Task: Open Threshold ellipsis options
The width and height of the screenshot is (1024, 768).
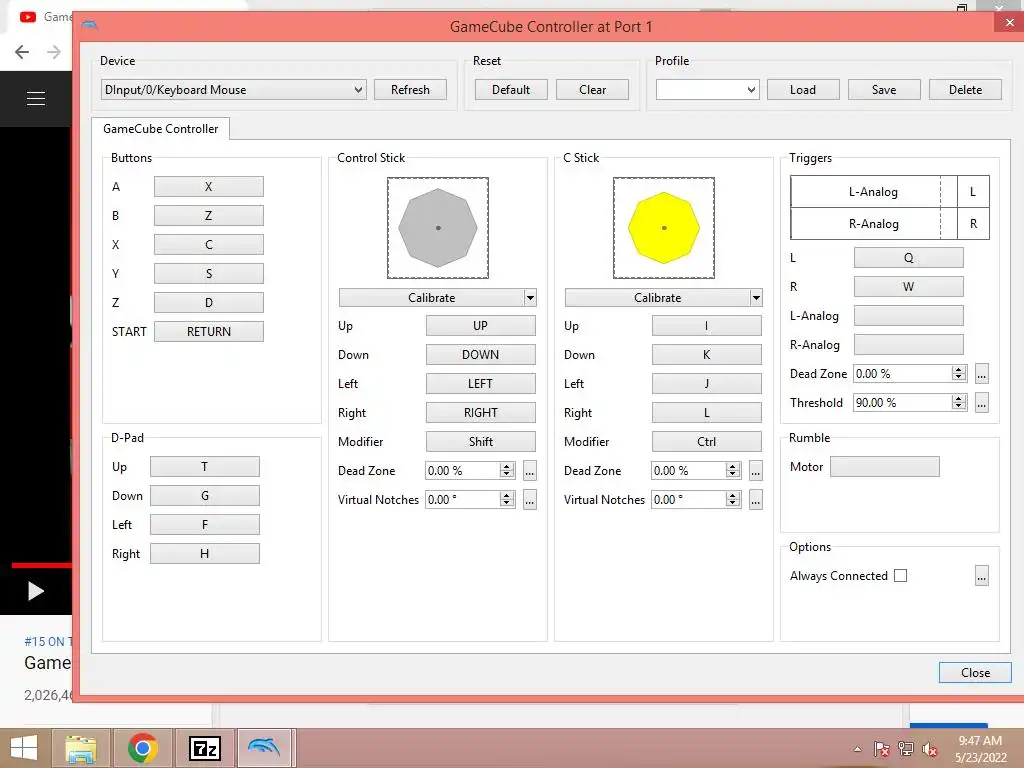Action: coord(982,403)
